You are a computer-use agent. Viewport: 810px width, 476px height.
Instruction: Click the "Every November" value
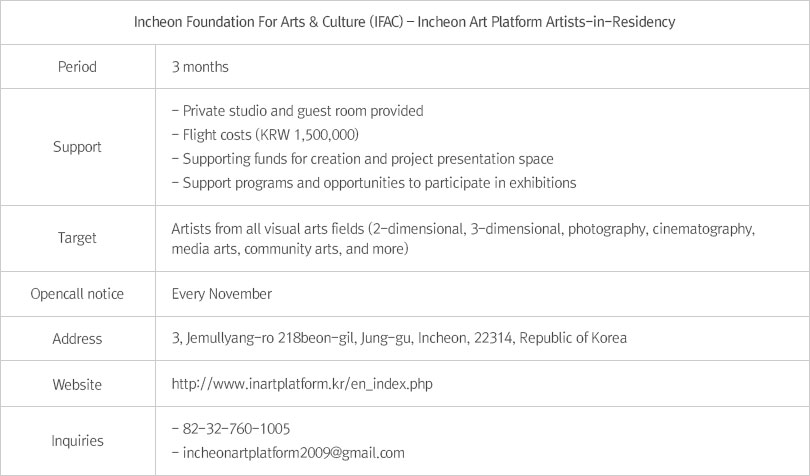221,294
